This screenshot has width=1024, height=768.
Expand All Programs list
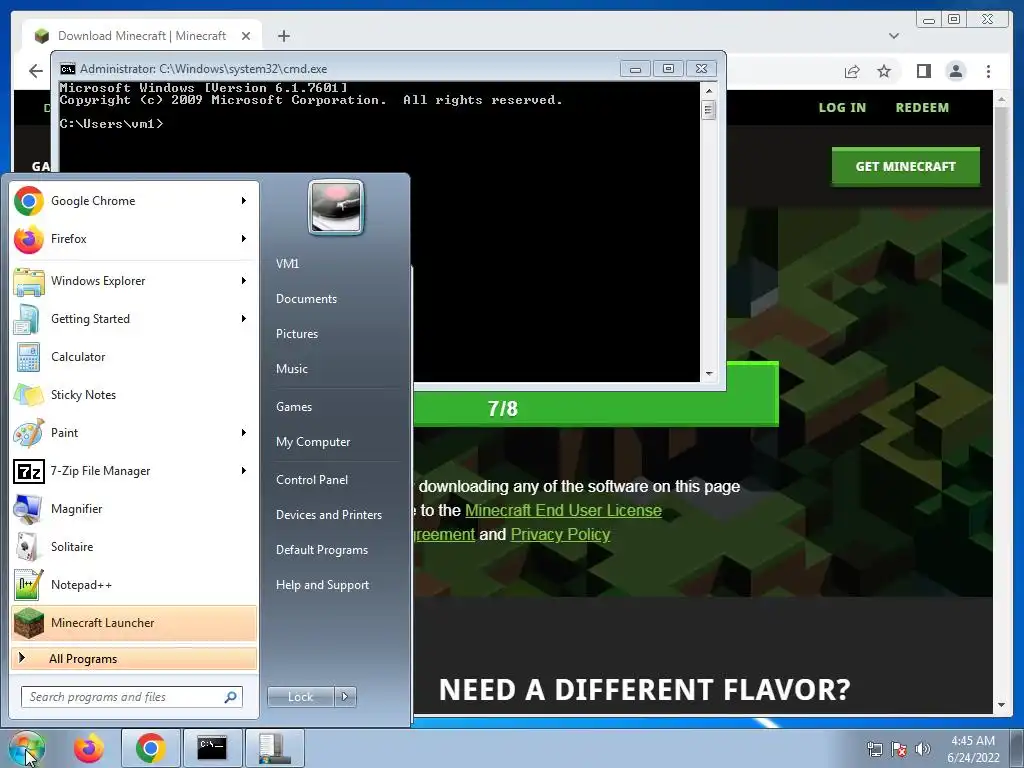click(134, 659)
